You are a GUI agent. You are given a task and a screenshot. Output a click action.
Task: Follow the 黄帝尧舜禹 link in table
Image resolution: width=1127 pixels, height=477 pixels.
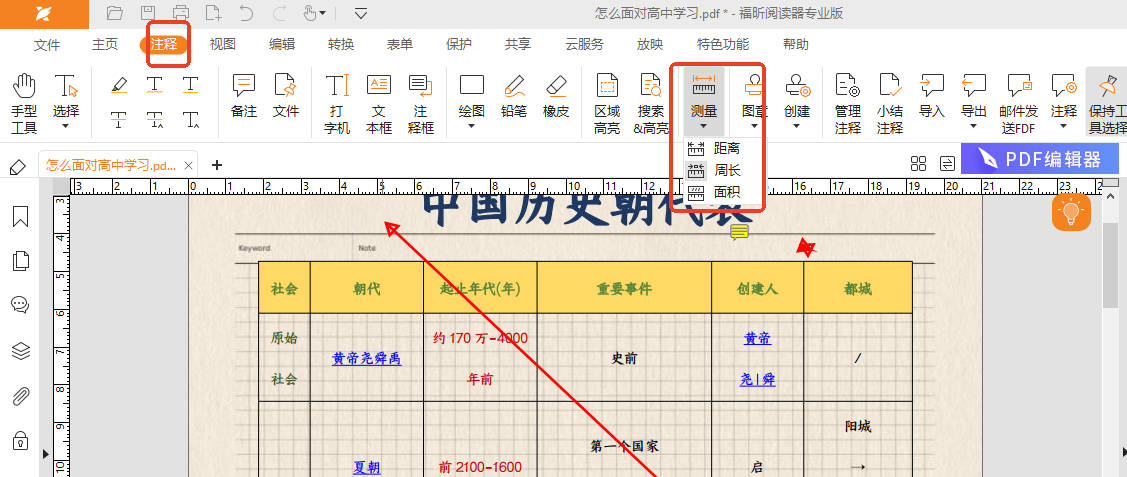pos(367,358)
